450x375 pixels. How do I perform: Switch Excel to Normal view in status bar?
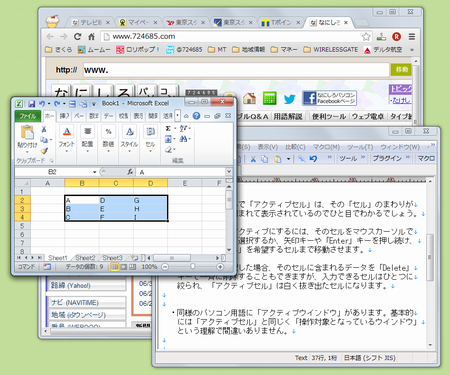[115, 267]
